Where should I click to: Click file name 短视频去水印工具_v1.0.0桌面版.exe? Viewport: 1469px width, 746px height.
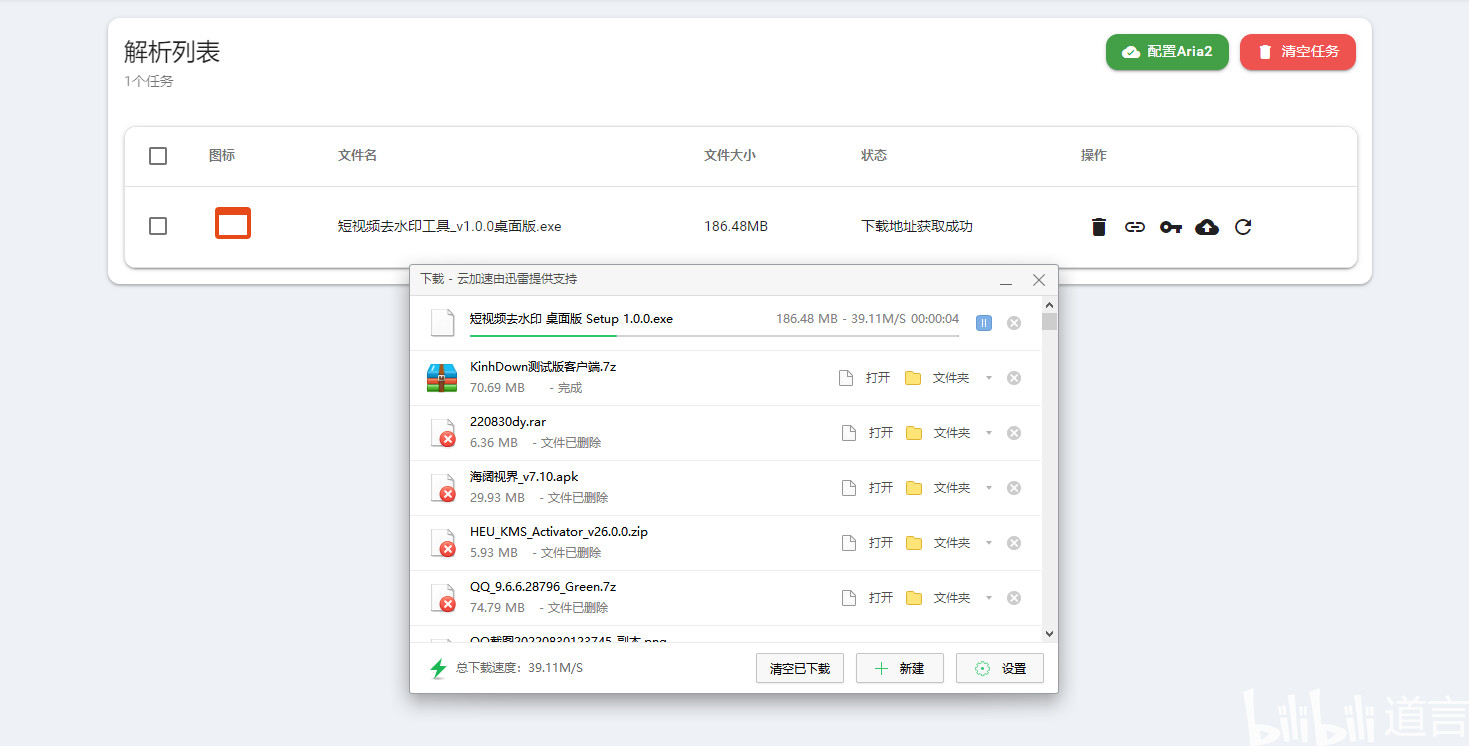click(x=450, y=227)
